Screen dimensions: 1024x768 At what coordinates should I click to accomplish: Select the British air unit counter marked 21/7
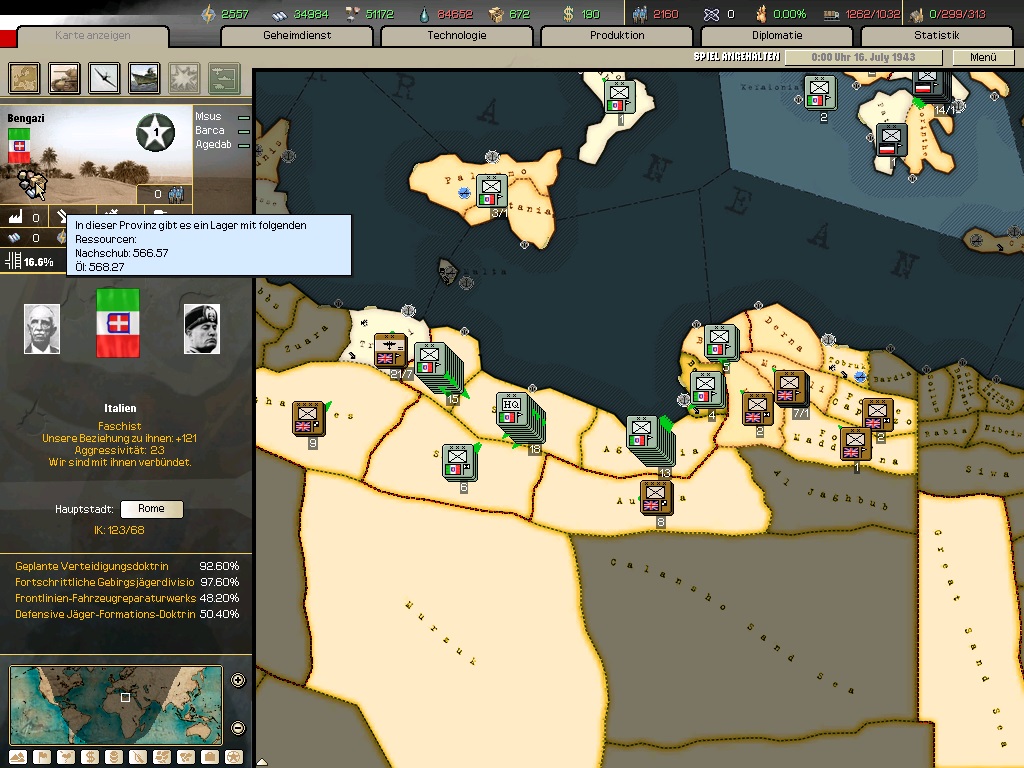pos(390,351)
